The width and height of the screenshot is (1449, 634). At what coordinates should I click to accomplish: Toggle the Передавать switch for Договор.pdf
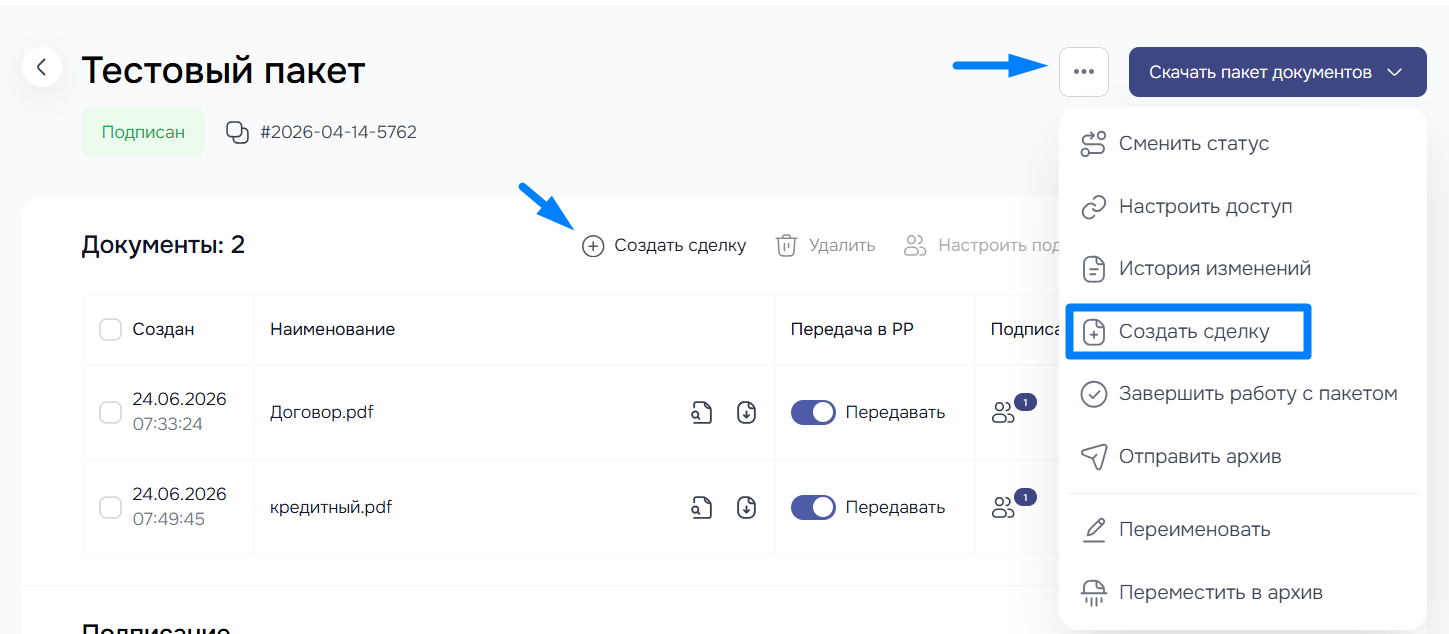coord(813,412)
